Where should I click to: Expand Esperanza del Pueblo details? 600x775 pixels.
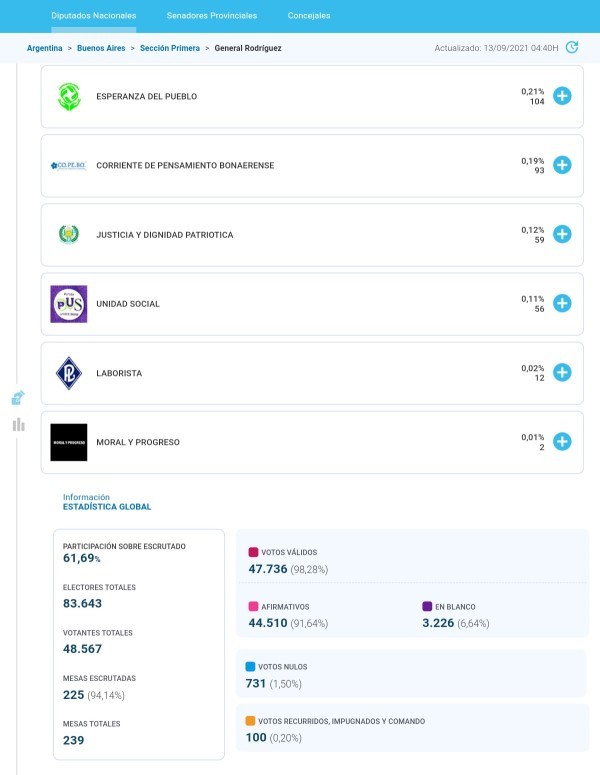point(562,96)
